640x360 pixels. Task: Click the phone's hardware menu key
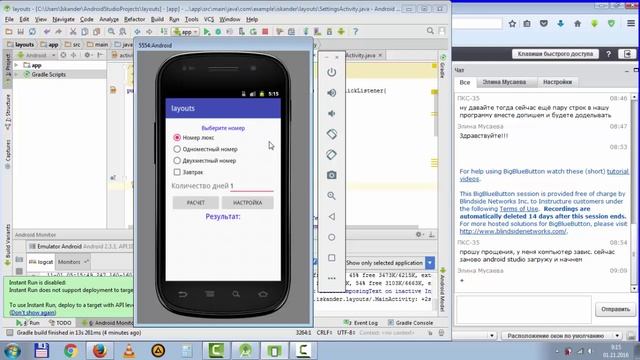click(x=210, y=294)
